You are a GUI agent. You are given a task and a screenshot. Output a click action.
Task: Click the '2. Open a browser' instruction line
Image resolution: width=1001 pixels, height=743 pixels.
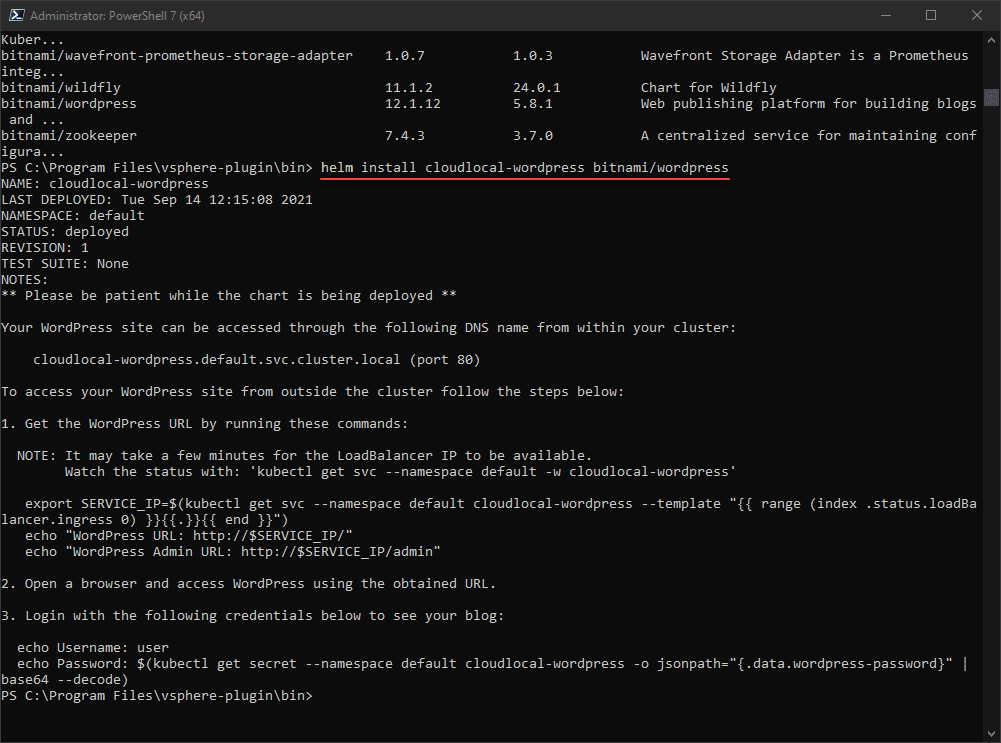(248, 583)
